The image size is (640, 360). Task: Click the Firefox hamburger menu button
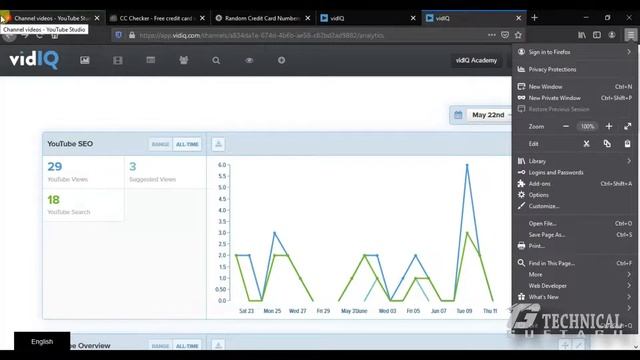(x=631, y=35)
